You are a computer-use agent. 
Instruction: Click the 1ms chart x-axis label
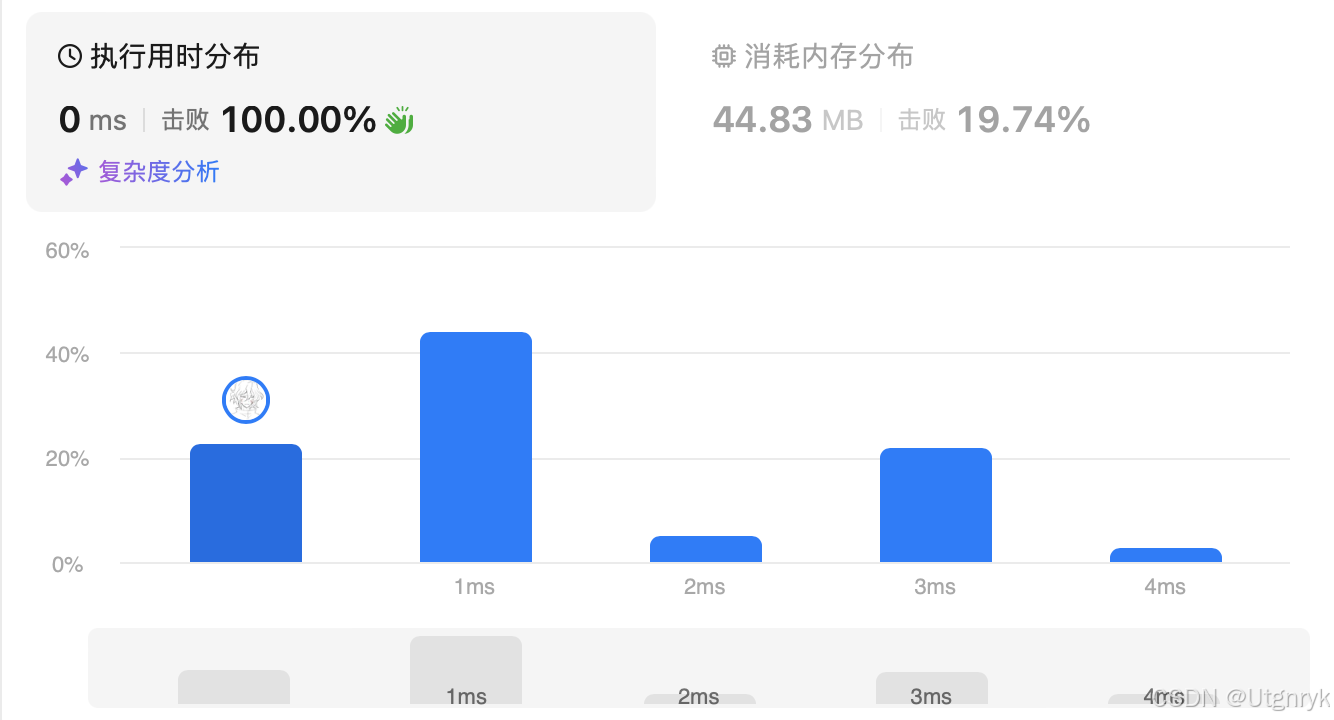coord(474,587)
